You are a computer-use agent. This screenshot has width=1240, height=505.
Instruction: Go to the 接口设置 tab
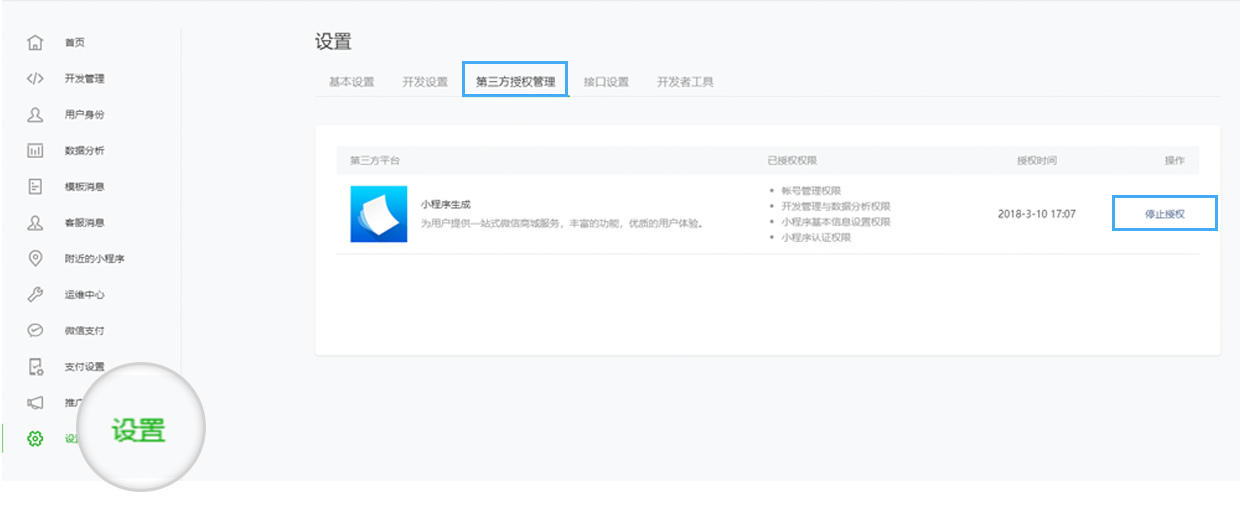tap(606, 82)
